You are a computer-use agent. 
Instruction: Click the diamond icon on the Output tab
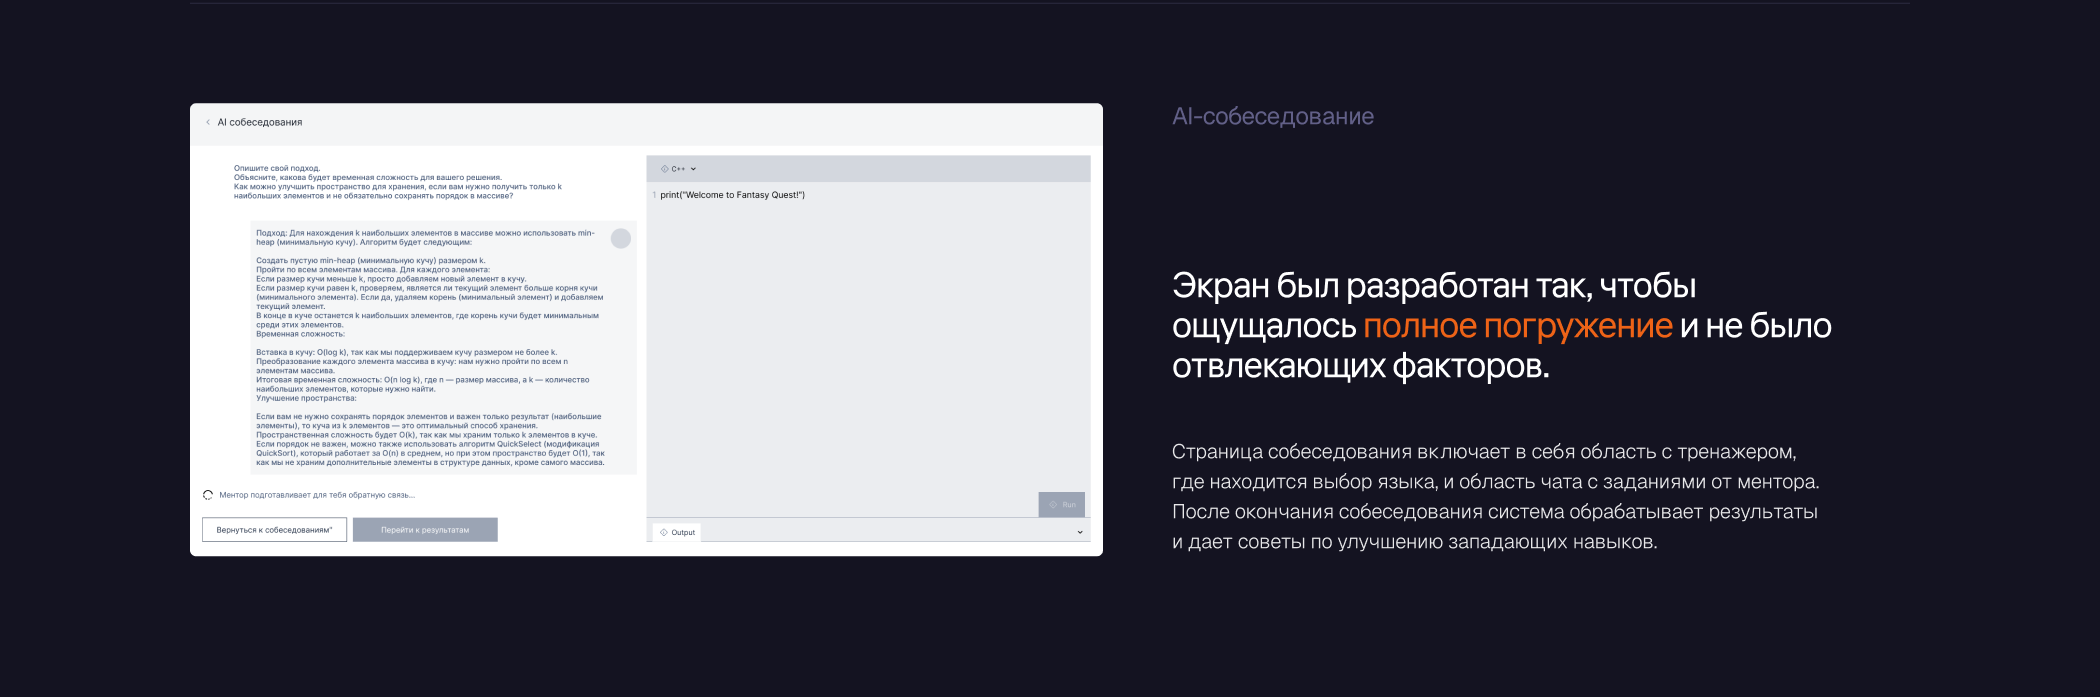(x=664, y=532)
